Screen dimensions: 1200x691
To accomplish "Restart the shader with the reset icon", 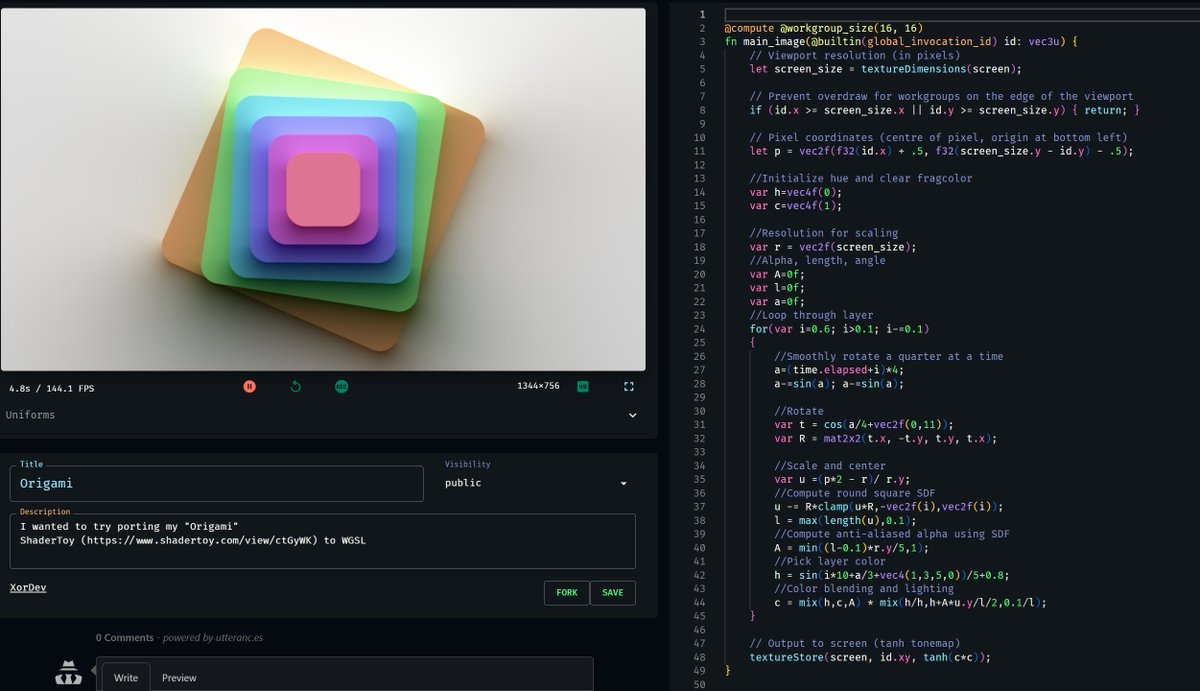I will (295, 385).
